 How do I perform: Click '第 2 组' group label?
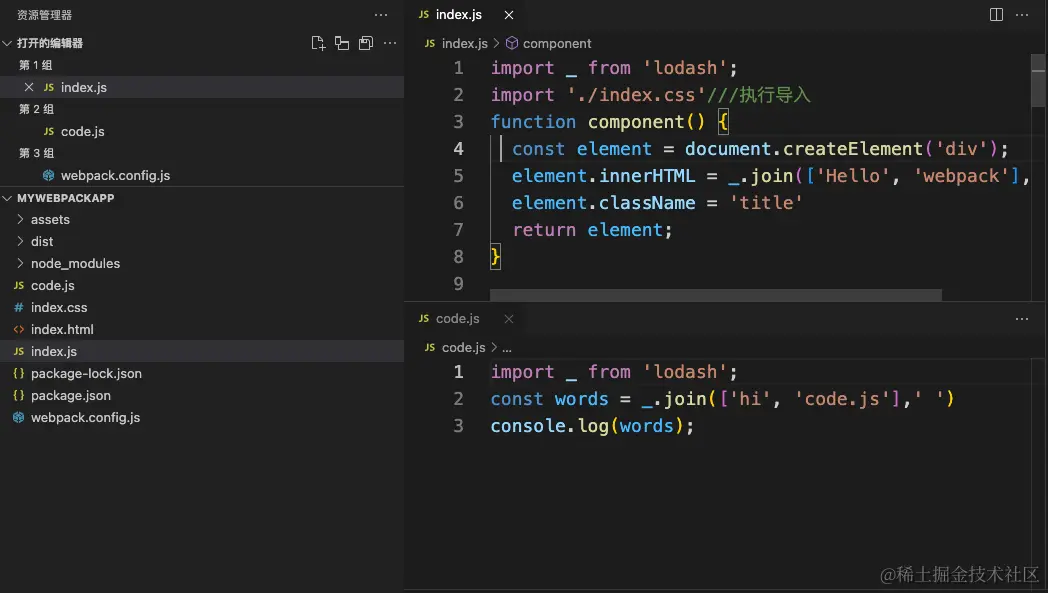pyautogui.click(x=36, y=109)
